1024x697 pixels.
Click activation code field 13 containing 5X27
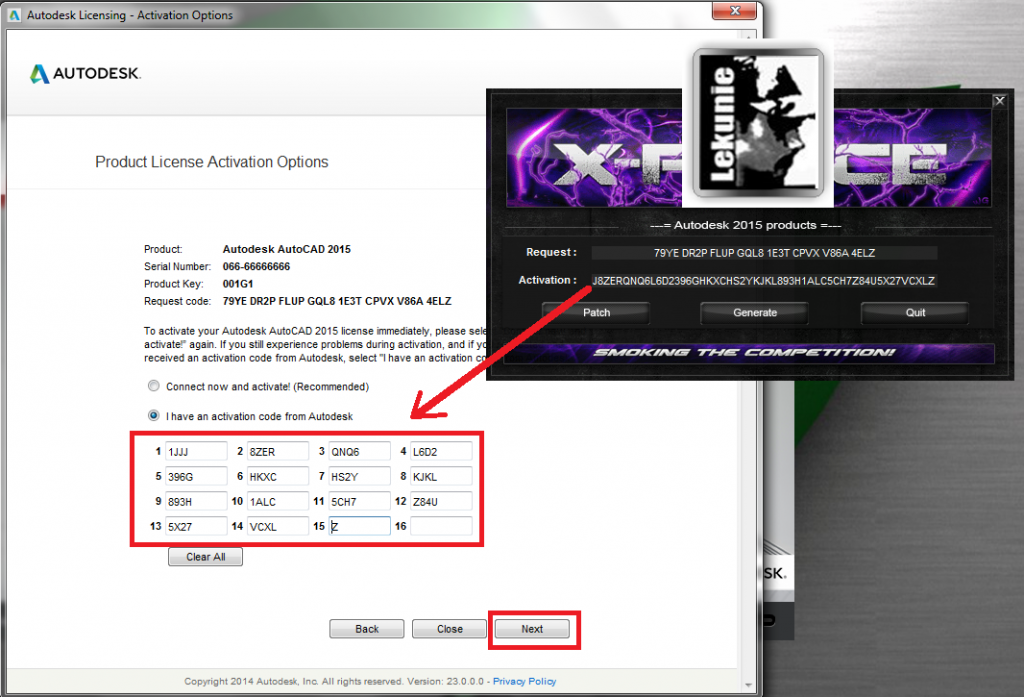196,526
